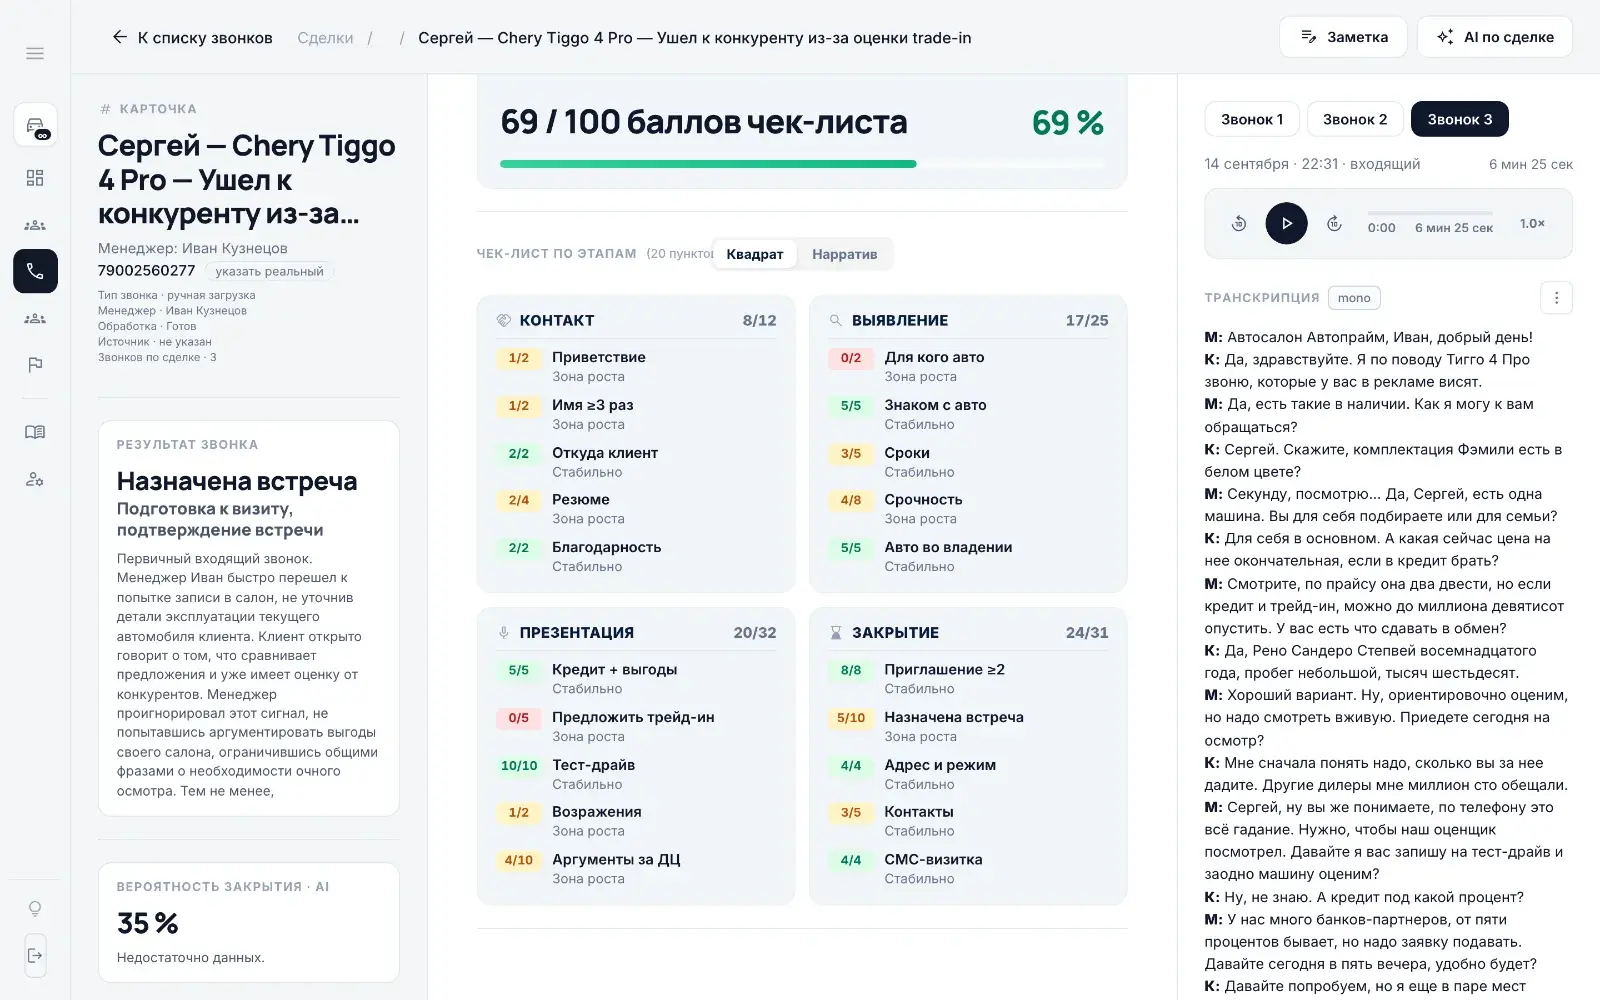Open the Приглашение ≥2 checklist item
The height and width of the screenshot is (1000, 1600).
pyautogui.click(x=968, y=678)
